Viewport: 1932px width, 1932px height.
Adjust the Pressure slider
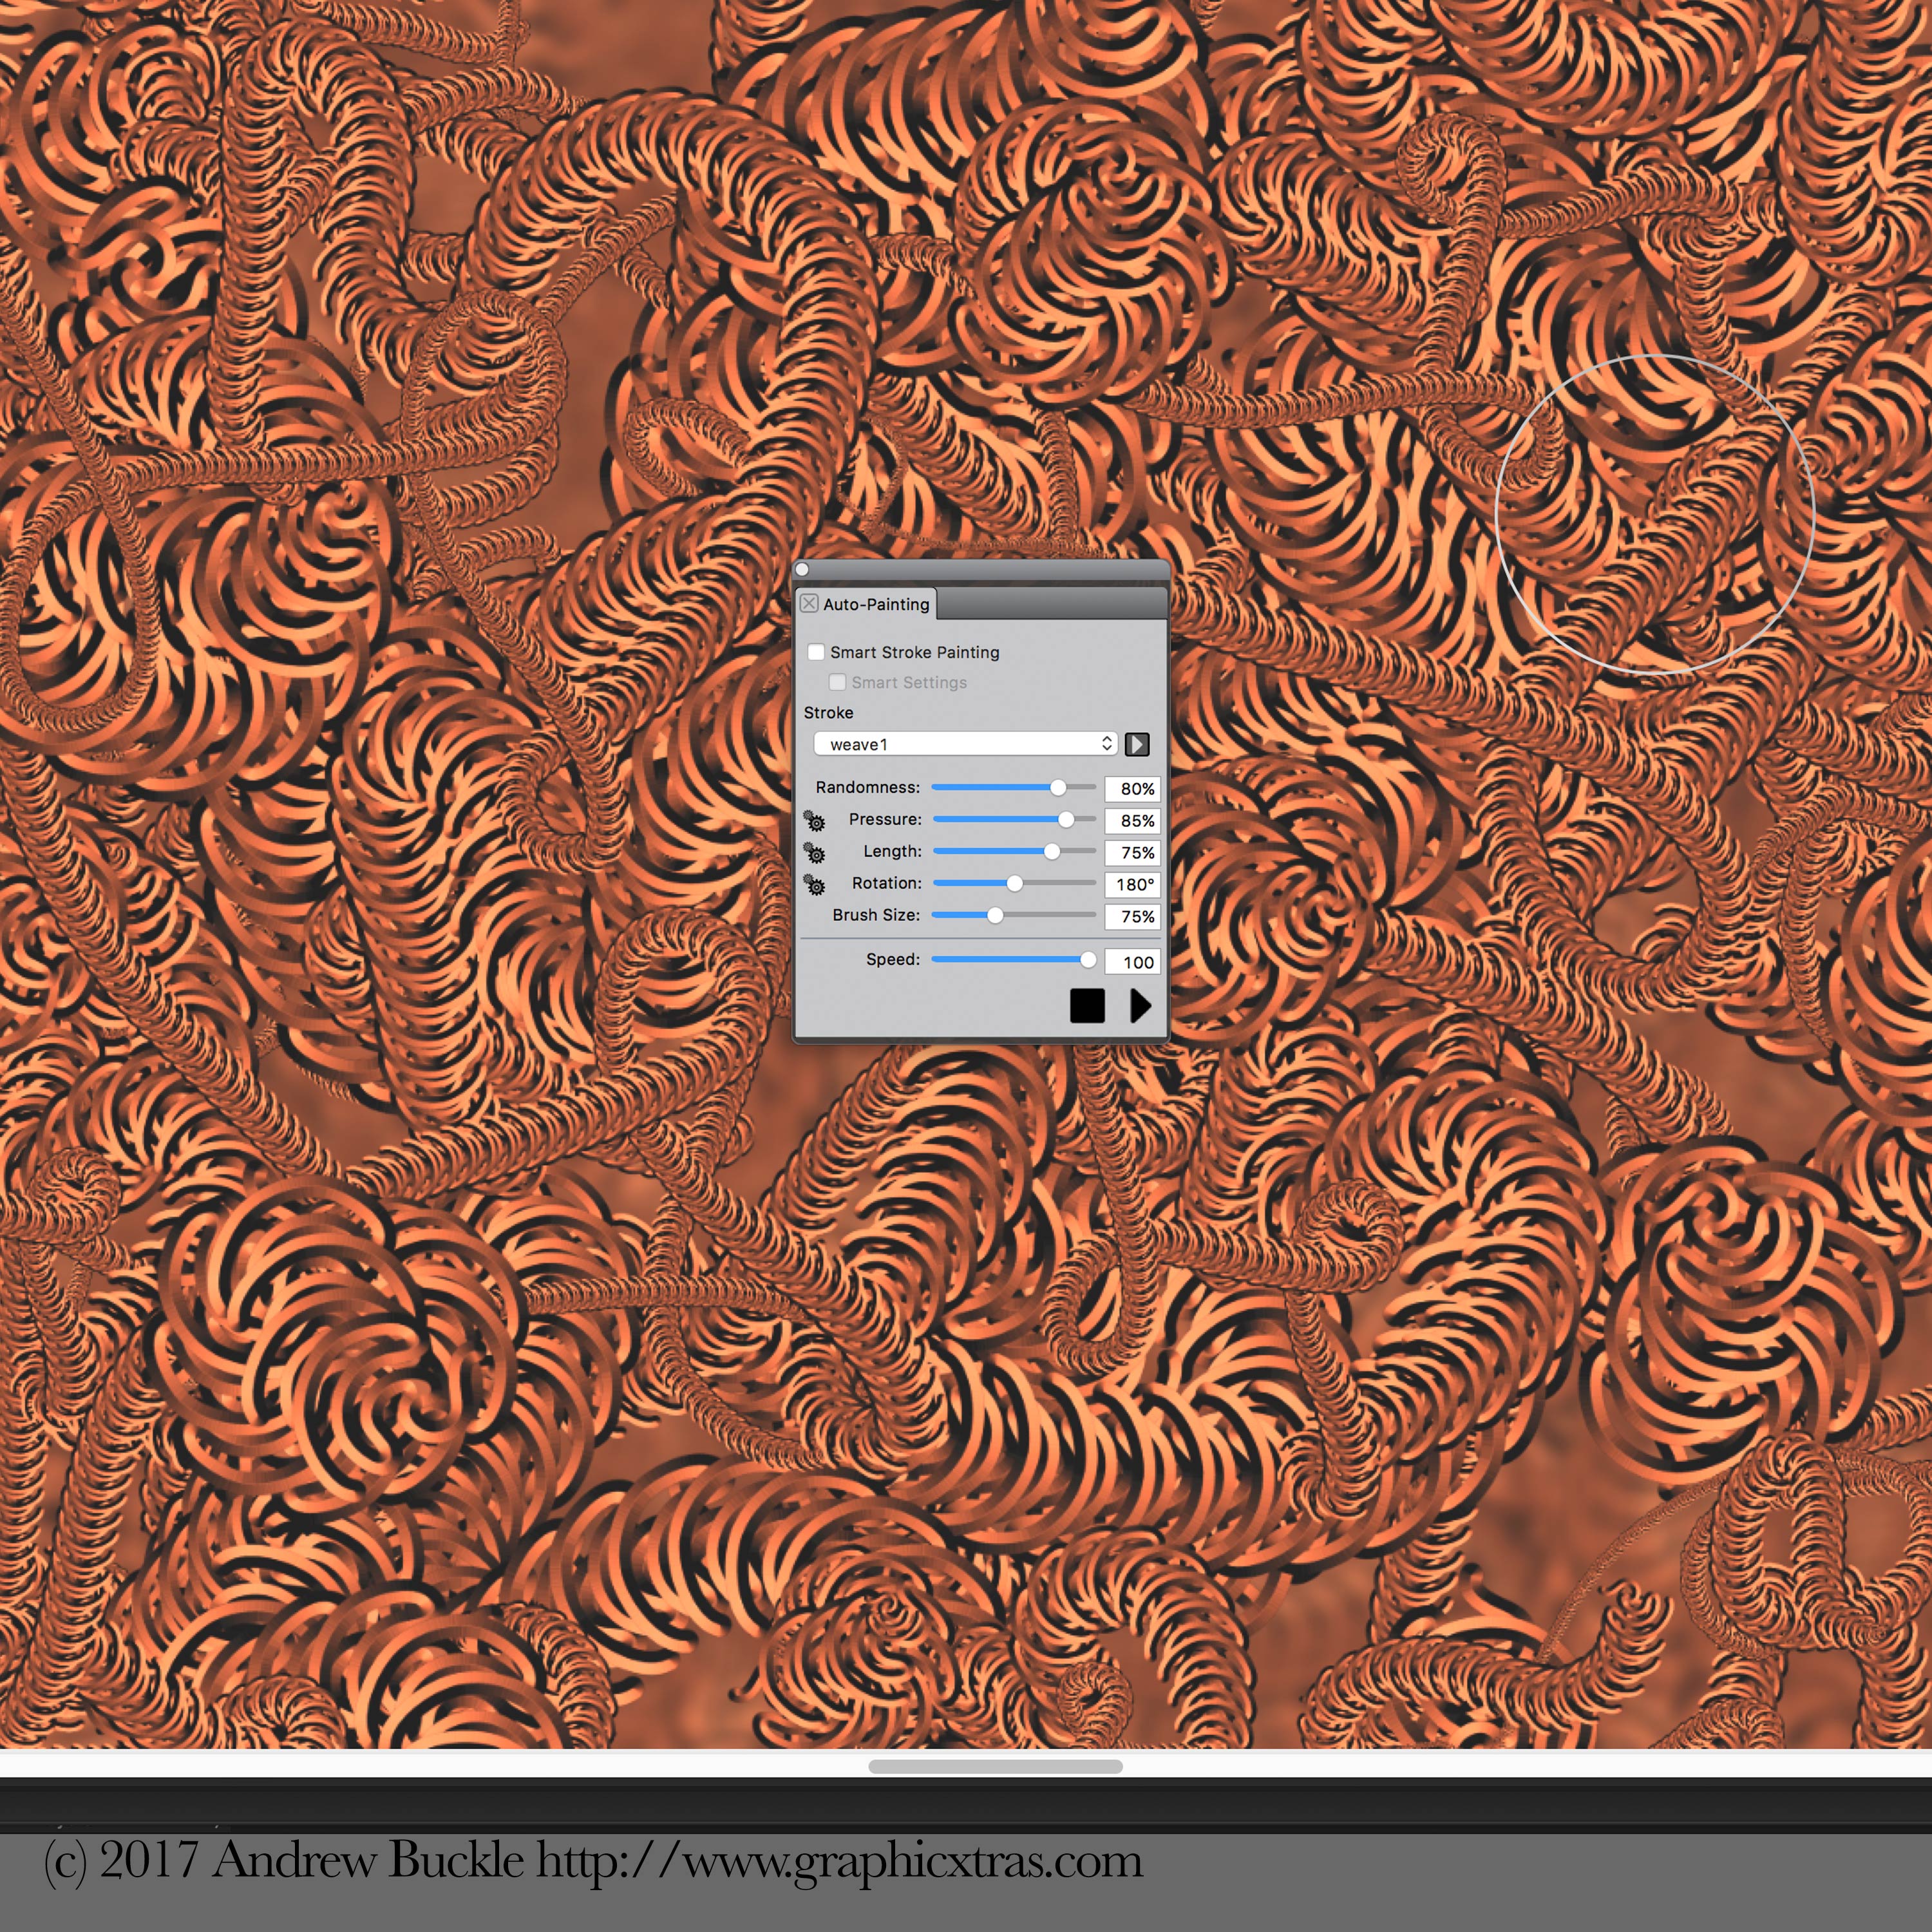tap(1013, 819)
